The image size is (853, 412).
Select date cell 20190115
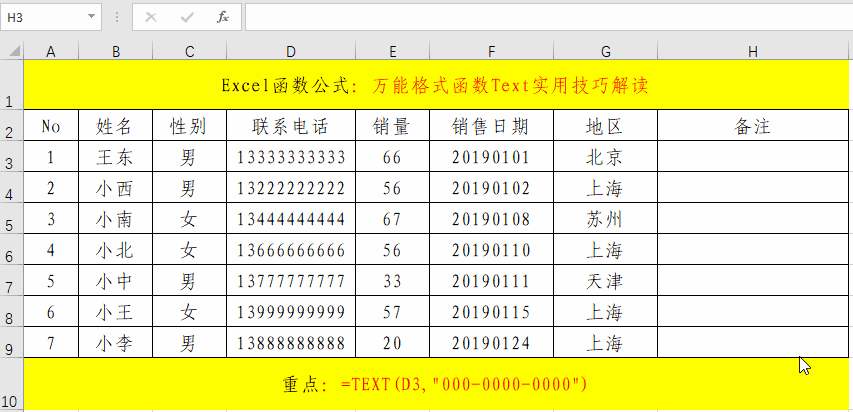tap(491, 311)
